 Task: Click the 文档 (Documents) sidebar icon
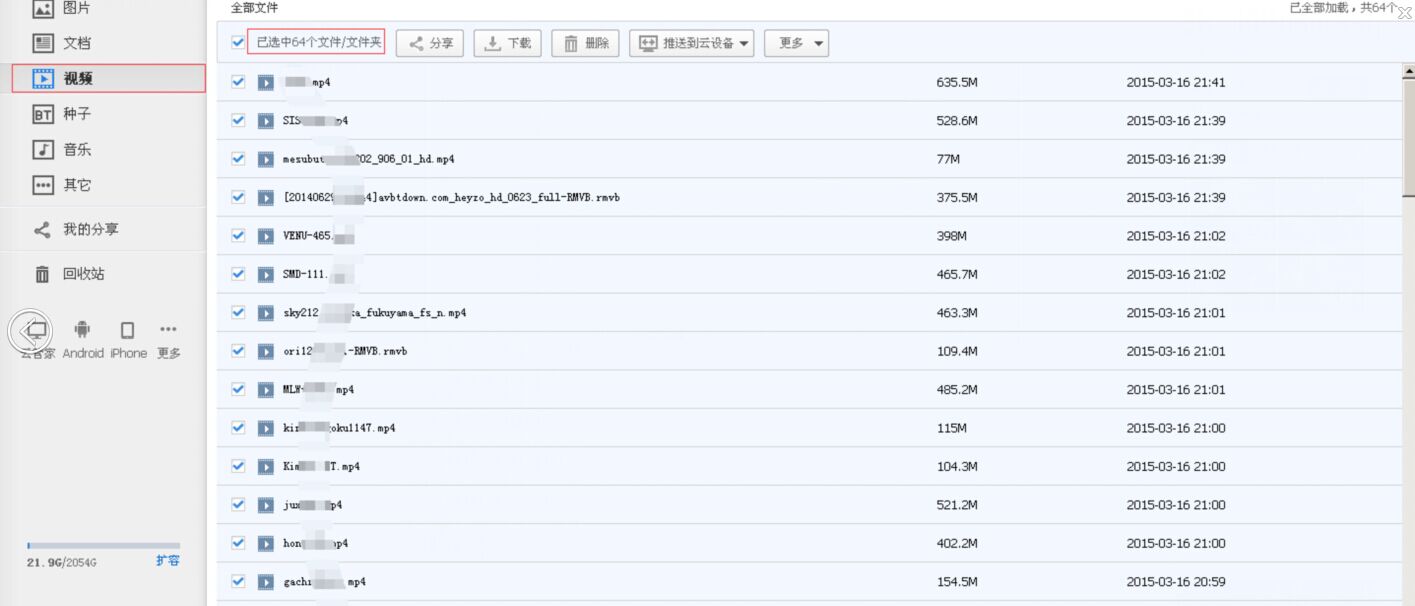pos(43,43)
